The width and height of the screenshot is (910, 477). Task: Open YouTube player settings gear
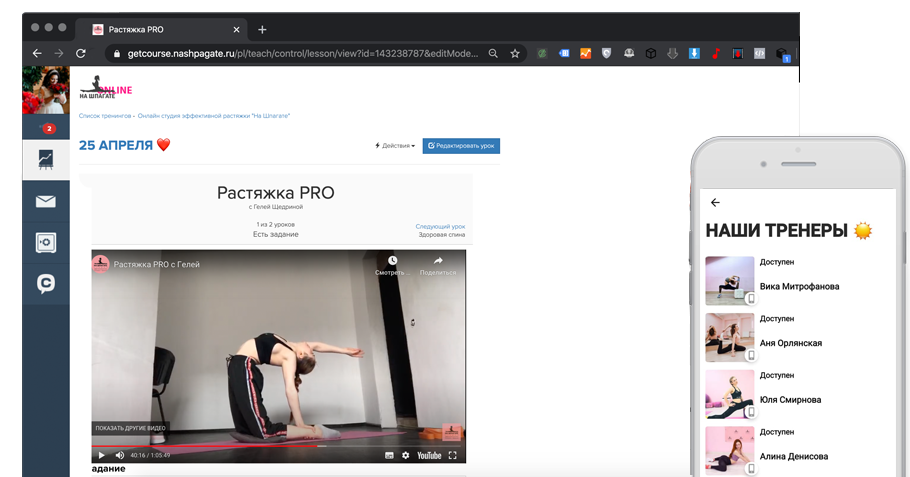pyautogui.click(x=406, y=456)
